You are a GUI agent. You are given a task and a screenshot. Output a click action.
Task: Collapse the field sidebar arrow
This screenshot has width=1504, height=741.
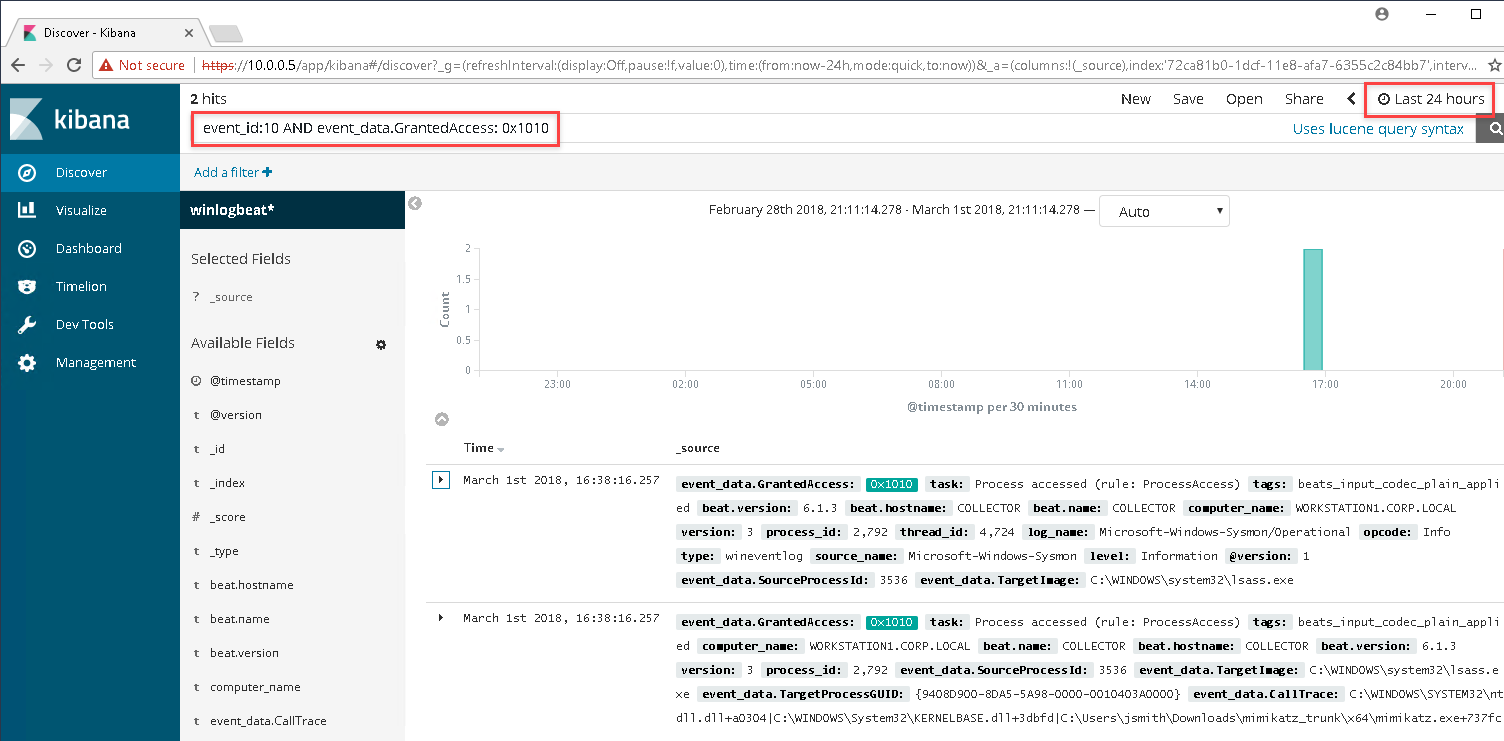click(415, 203)
